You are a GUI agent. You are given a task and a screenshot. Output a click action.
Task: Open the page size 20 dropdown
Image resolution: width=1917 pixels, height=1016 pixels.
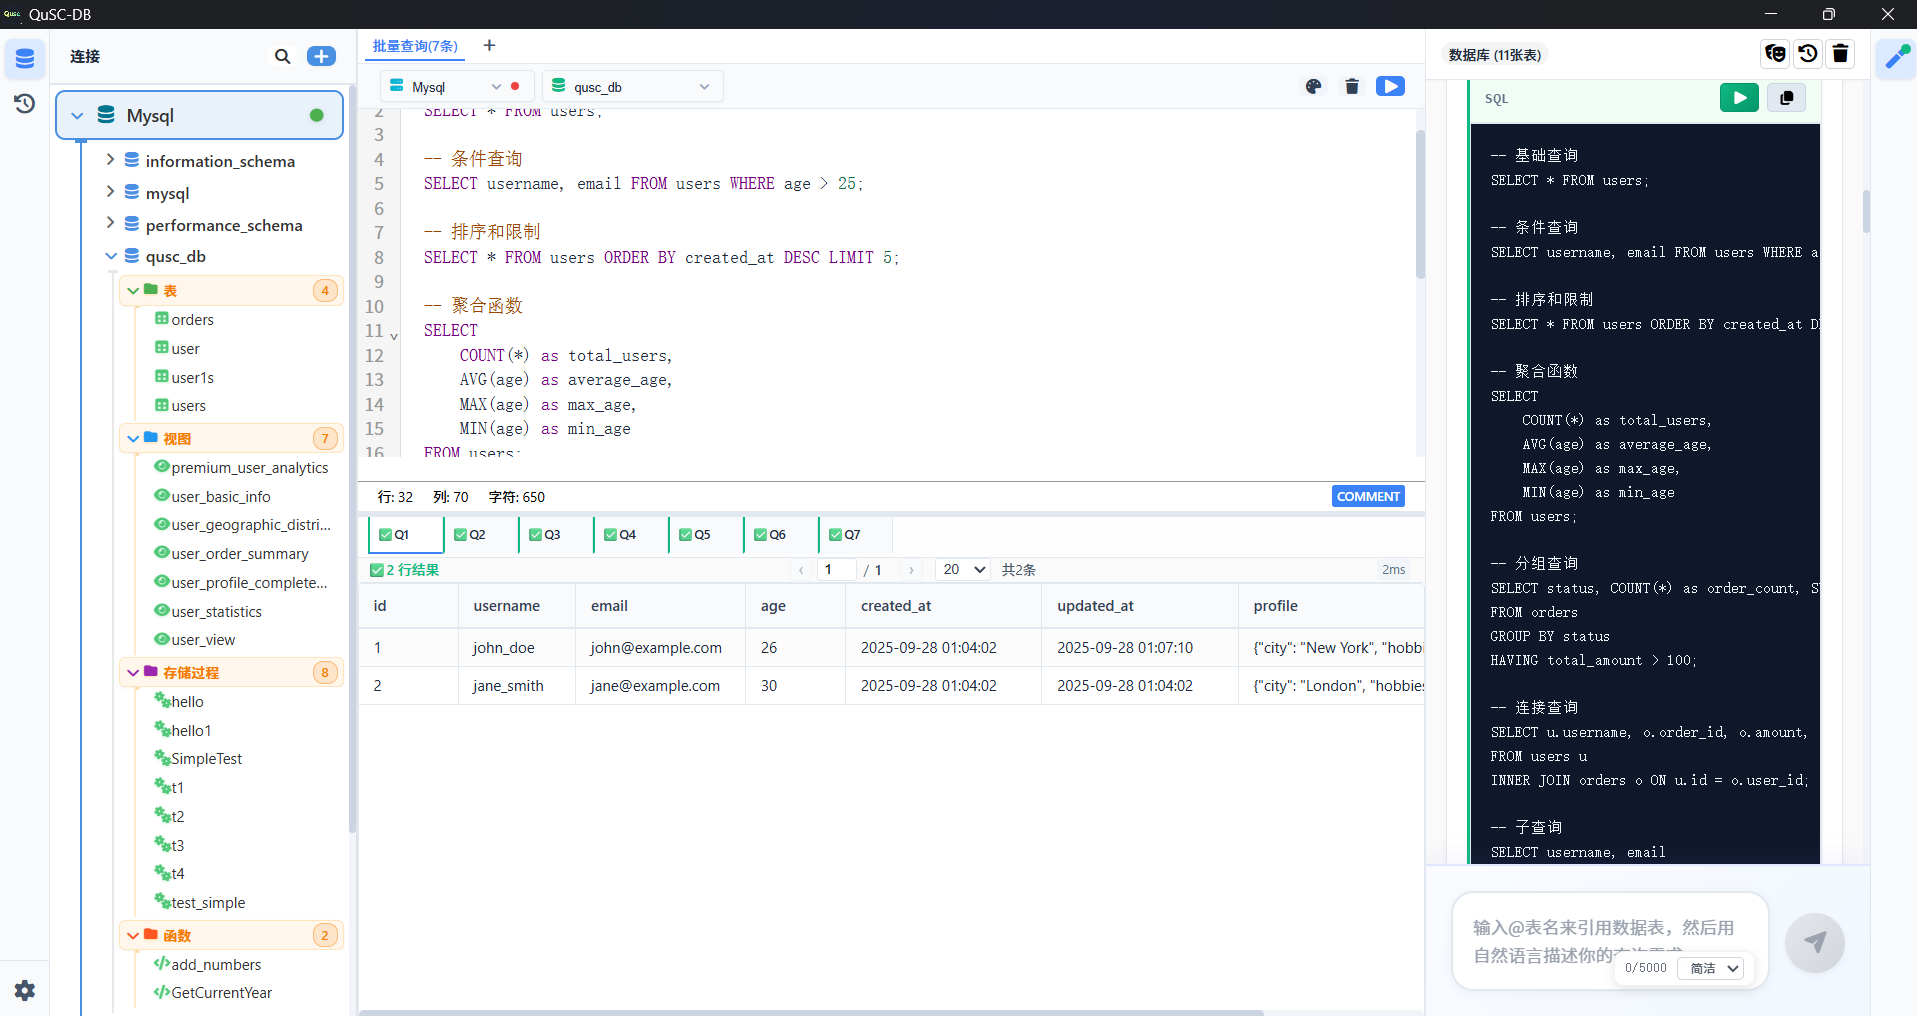(x=963, y=570)
